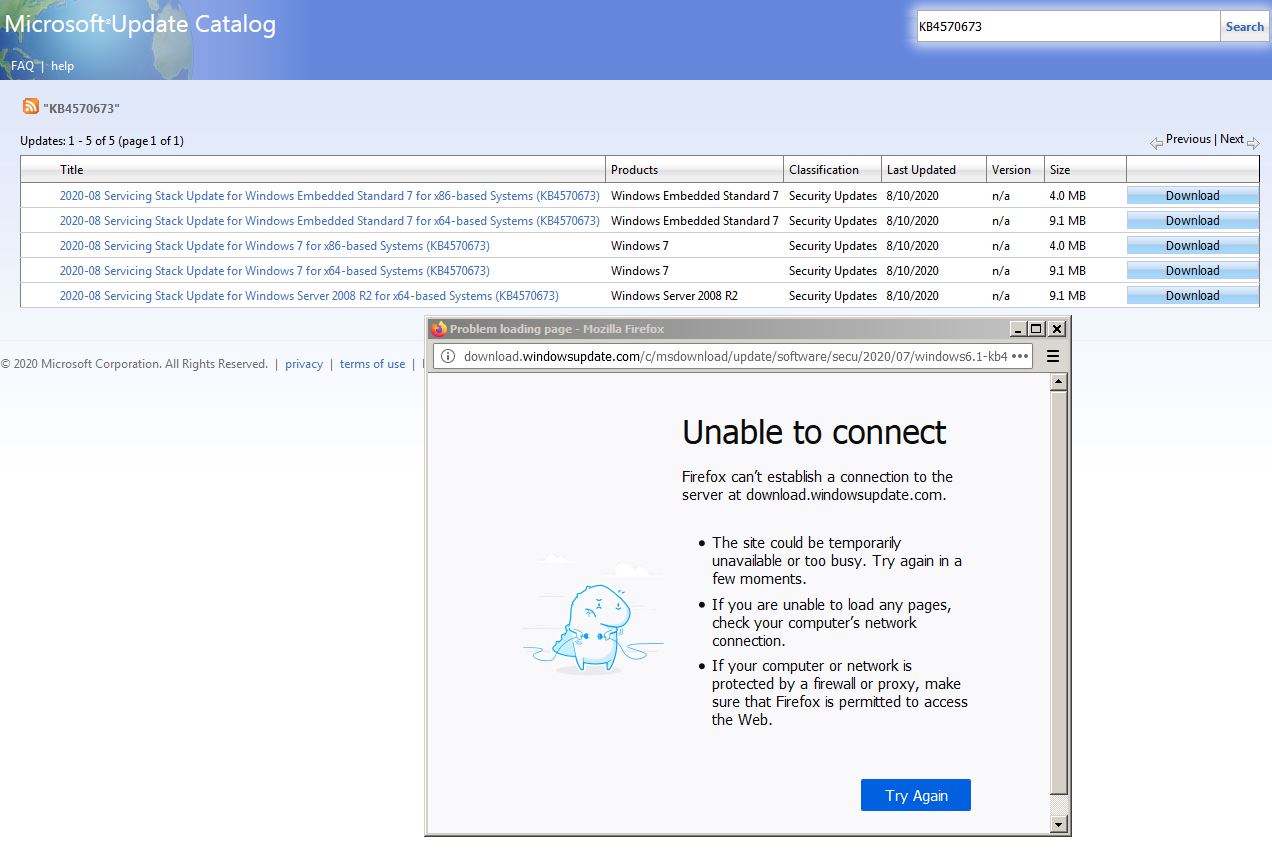This screenshot has width=1272, height=856.
Task: Open the terms of use link
Action: [372, 364]
